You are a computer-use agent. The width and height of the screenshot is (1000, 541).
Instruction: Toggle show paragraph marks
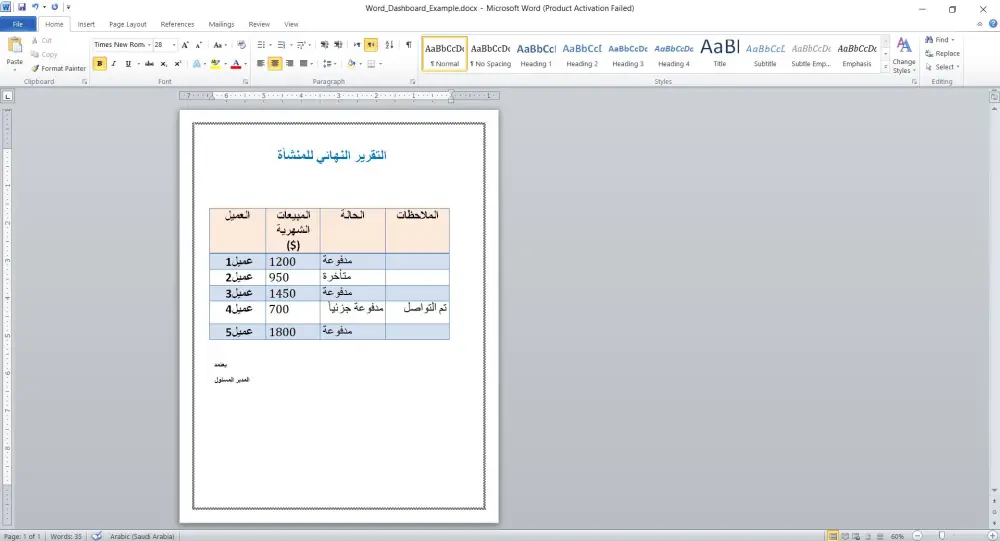tap(408, 45)
